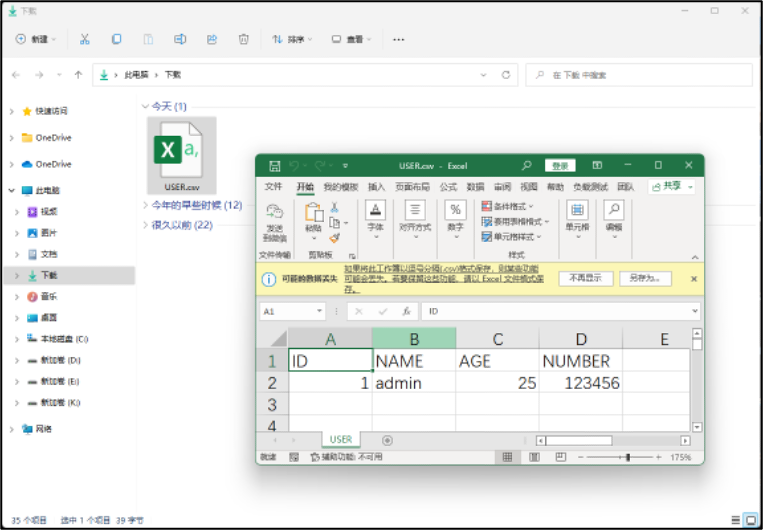This screenshot has height=530, width=764.
Task: Switch to the 视图 ribbon tab
Action: click(x=529, y=187)
